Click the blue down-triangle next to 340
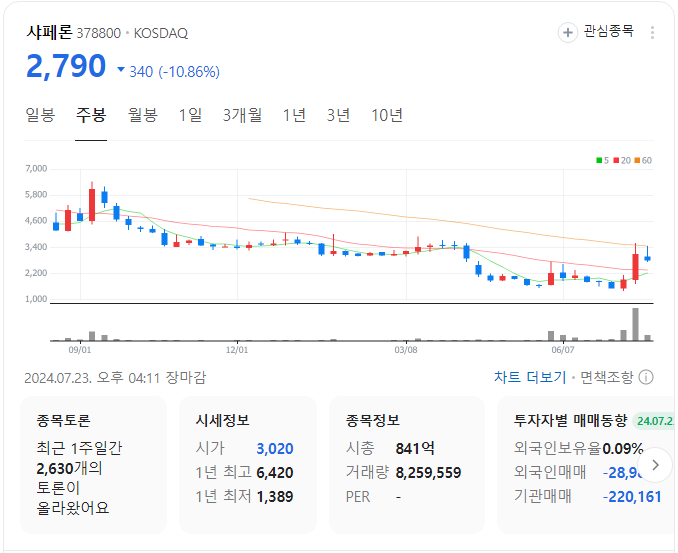The width and height of the screenshot is (678, 553). pos(121,69)
